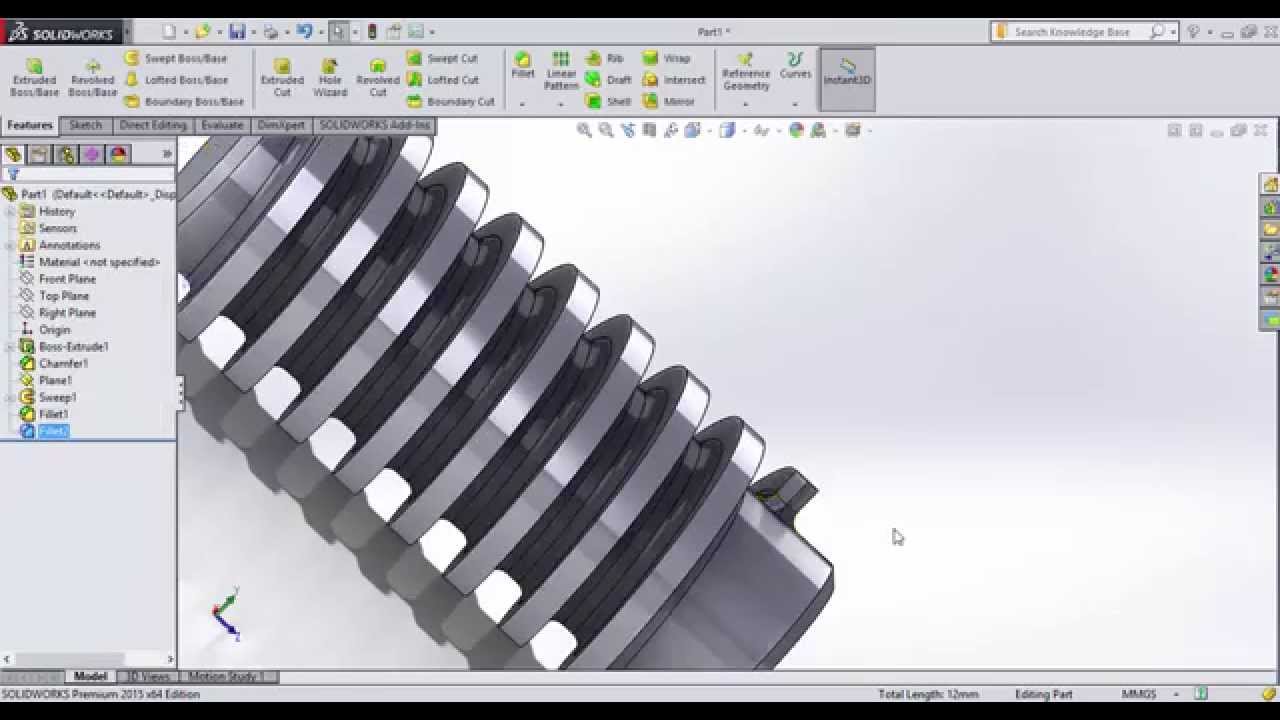
Task: Click the Zoom to Area icon
Action: (x=606, y=130)
